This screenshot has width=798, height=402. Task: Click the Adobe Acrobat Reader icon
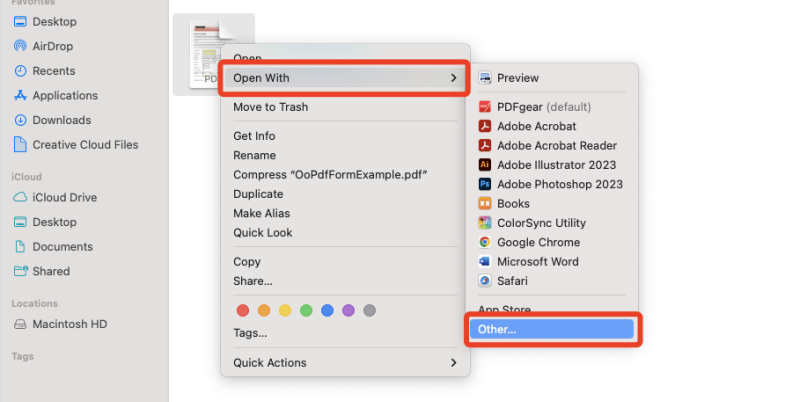coord(485,146)
